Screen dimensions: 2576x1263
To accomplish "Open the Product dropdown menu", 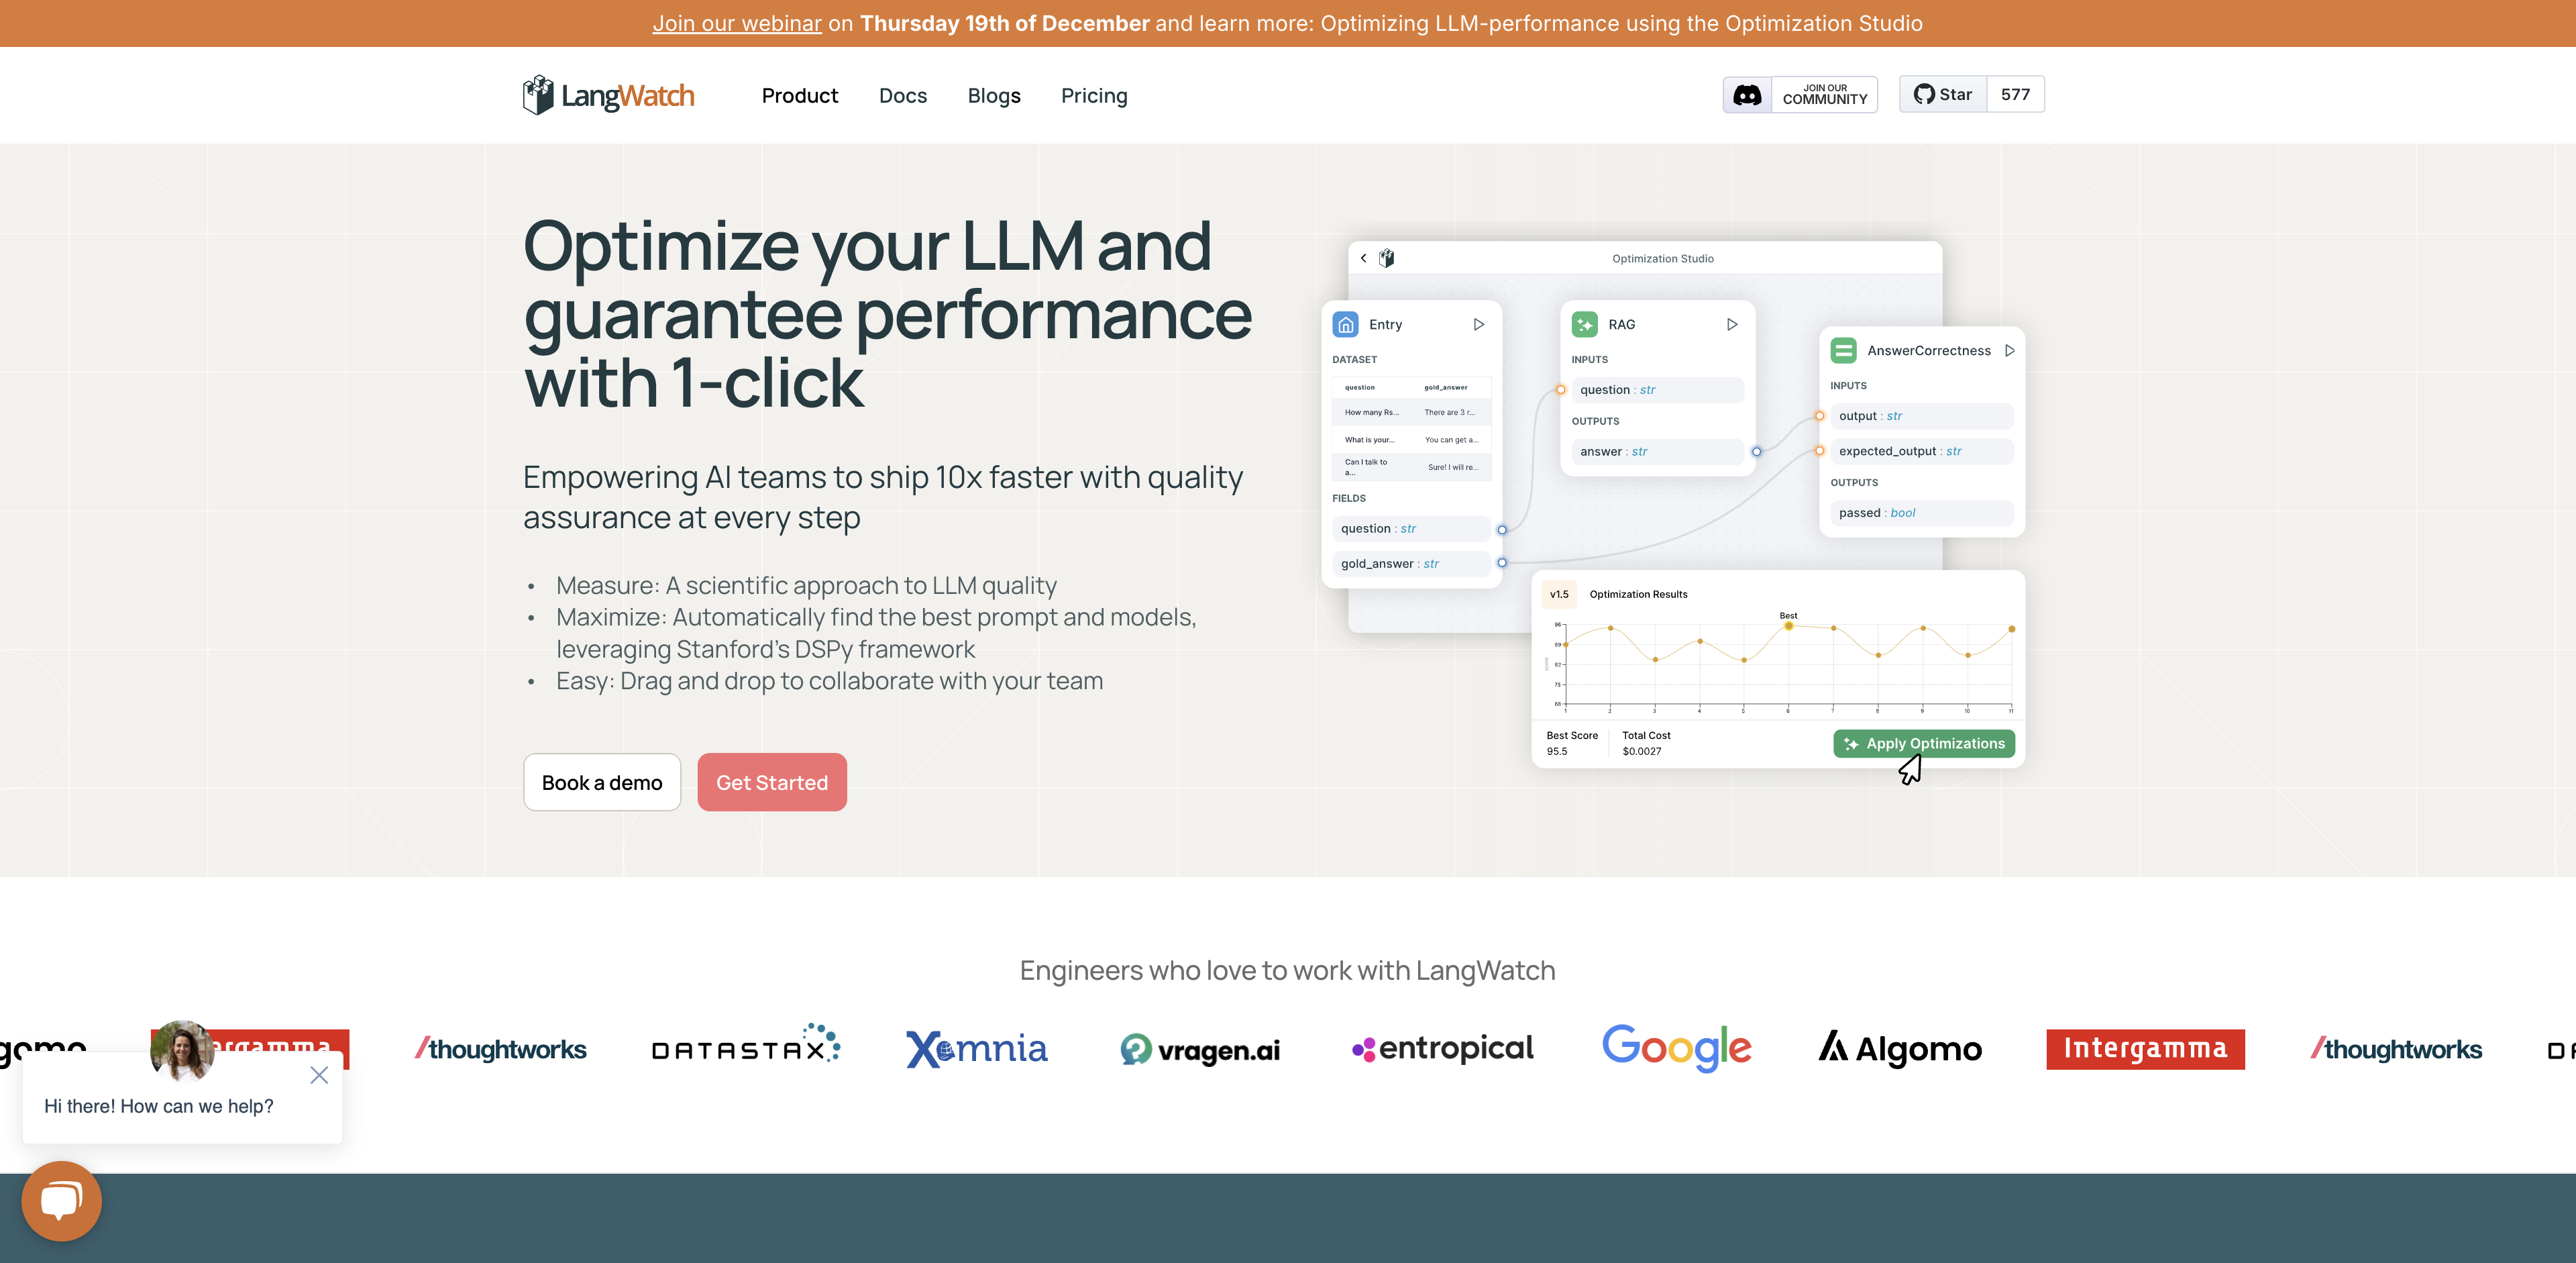I will 800,95.
